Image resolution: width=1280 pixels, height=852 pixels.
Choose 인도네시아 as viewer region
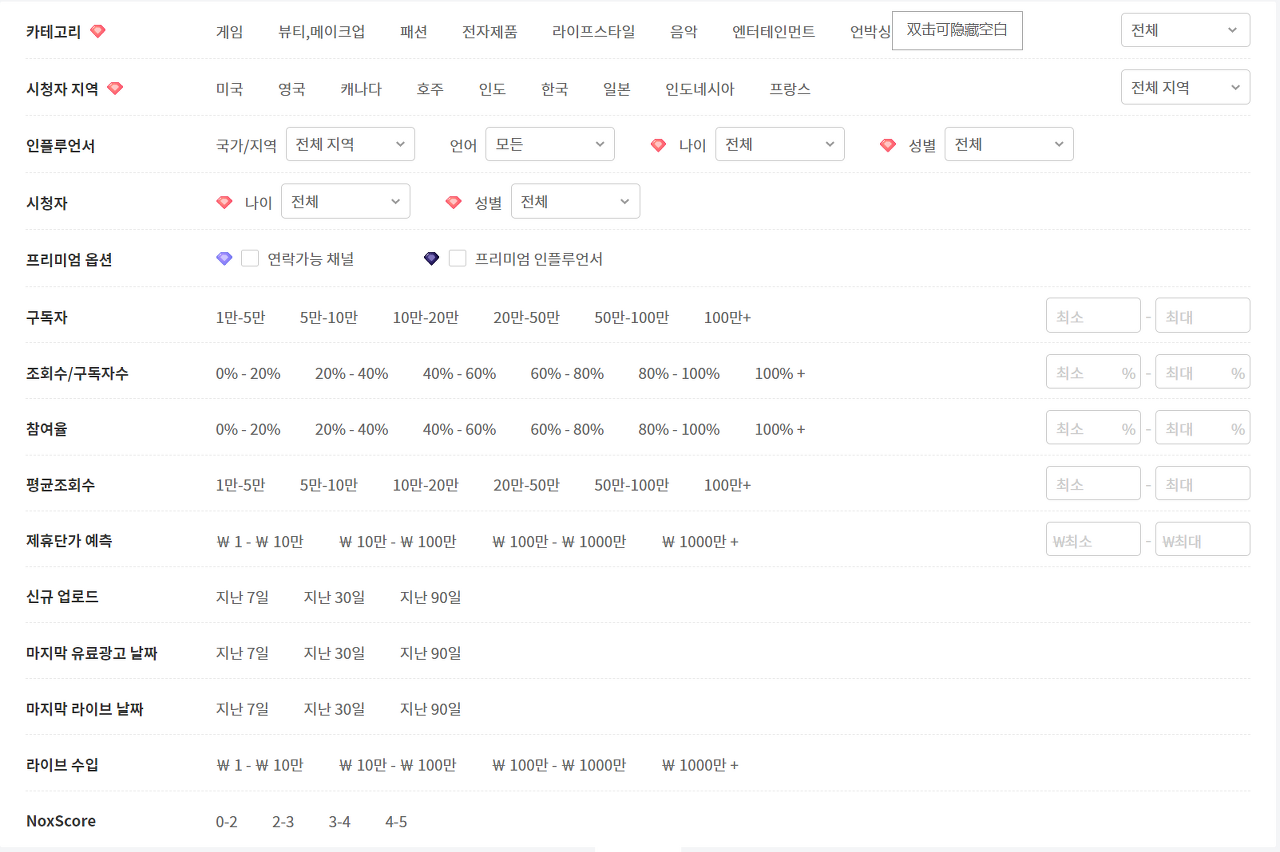(699, 88)
